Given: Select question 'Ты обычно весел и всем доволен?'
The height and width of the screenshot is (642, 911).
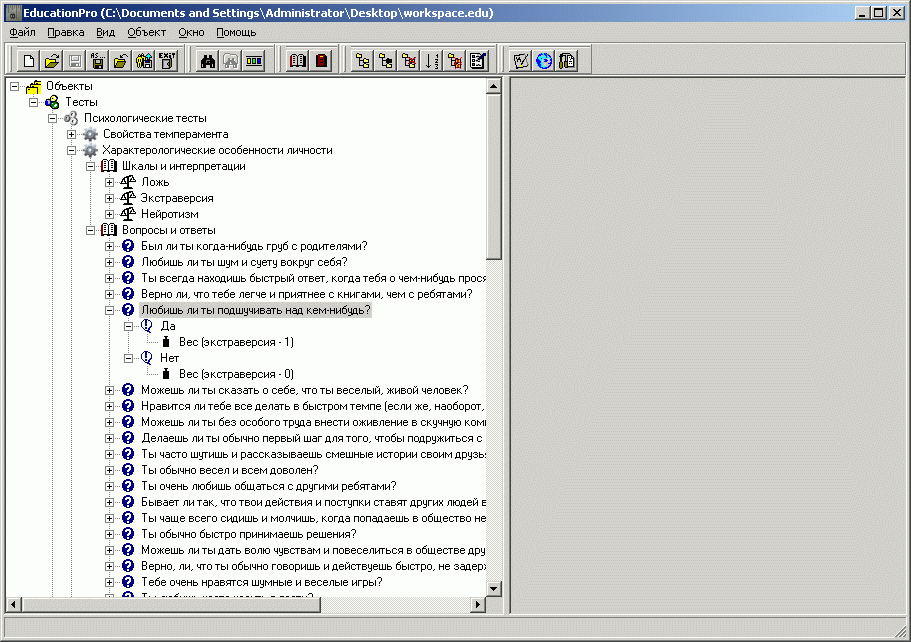Looking at the screenshot, I should [x=229, y=470].
